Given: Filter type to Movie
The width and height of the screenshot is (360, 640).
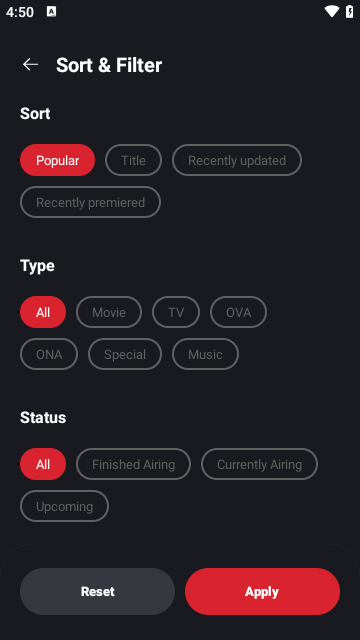Looking at the screenshot, I should click(109, 312).
